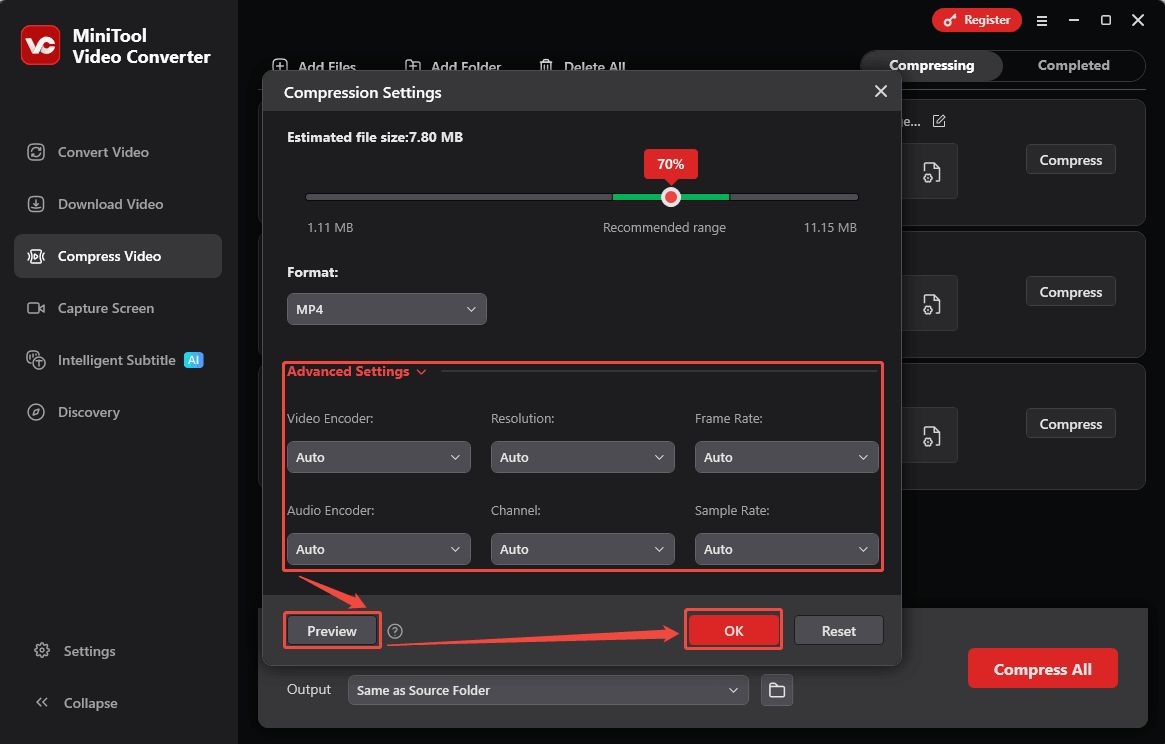Screen dimensions: 1165x744
Task: Open the Resolution dropdown
Action: 582,457
